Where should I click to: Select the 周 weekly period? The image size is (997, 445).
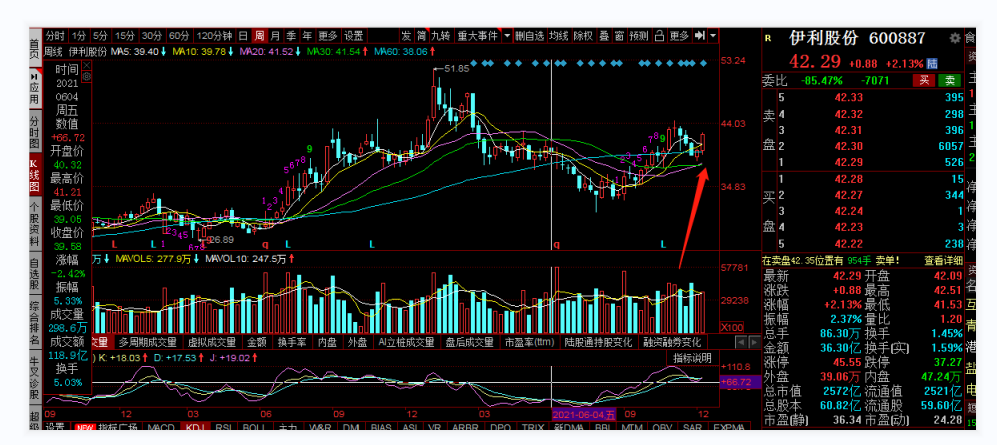[259, 36]
